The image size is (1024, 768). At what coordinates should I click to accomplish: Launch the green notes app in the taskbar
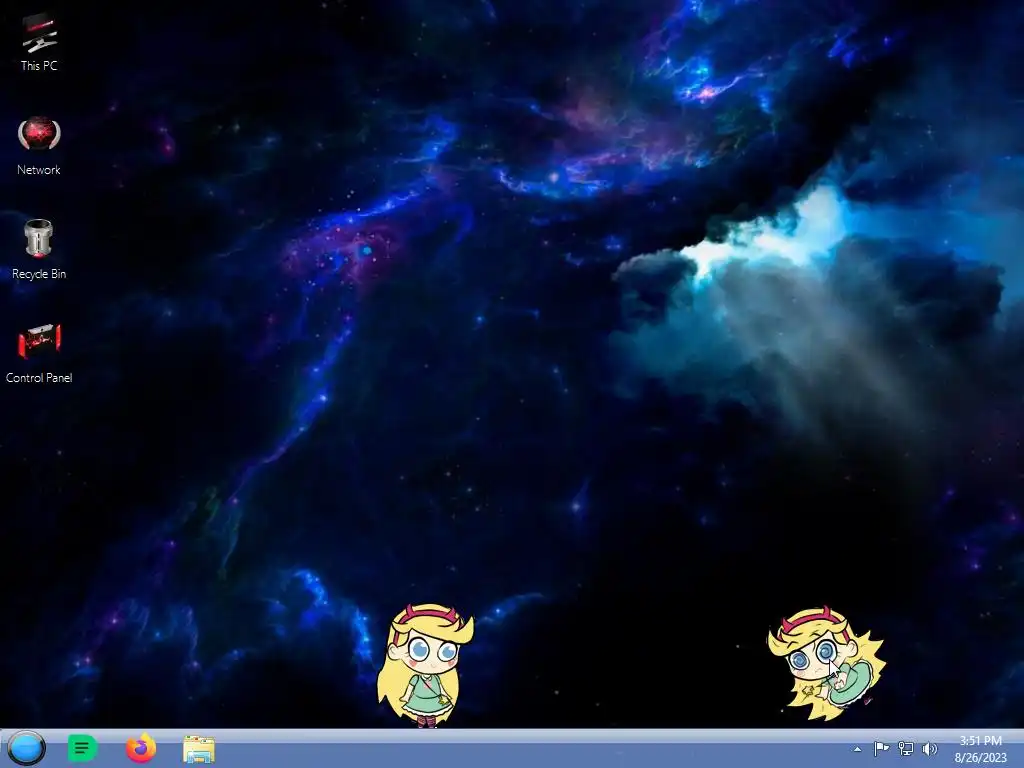pos(82,748)
